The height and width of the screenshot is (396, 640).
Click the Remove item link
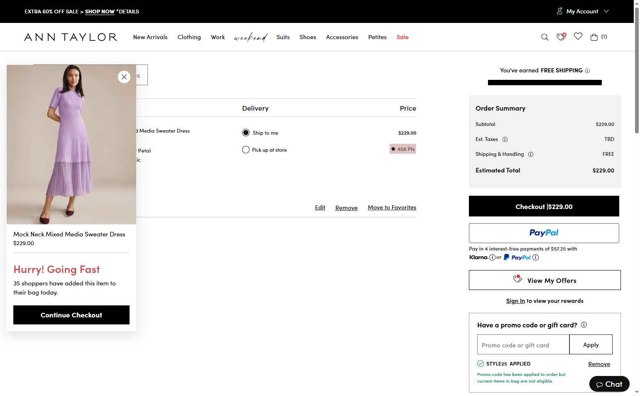click(347, 207)
